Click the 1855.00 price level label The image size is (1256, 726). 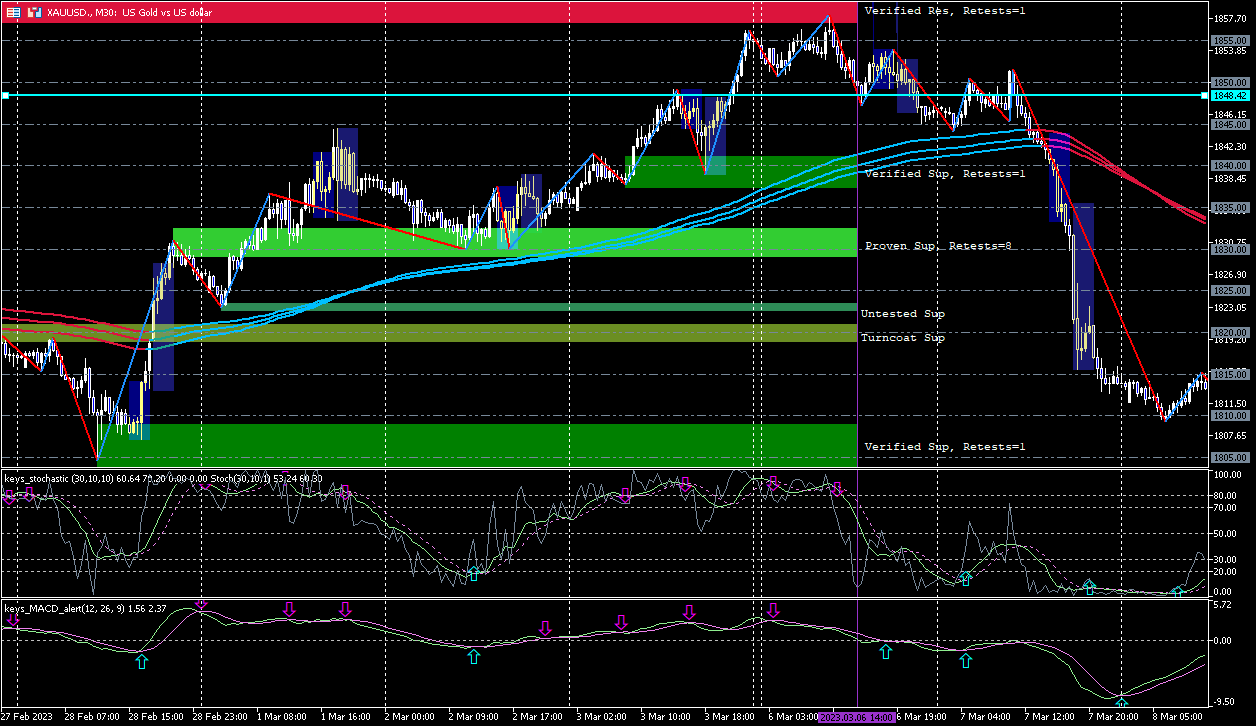[1228, 41]
